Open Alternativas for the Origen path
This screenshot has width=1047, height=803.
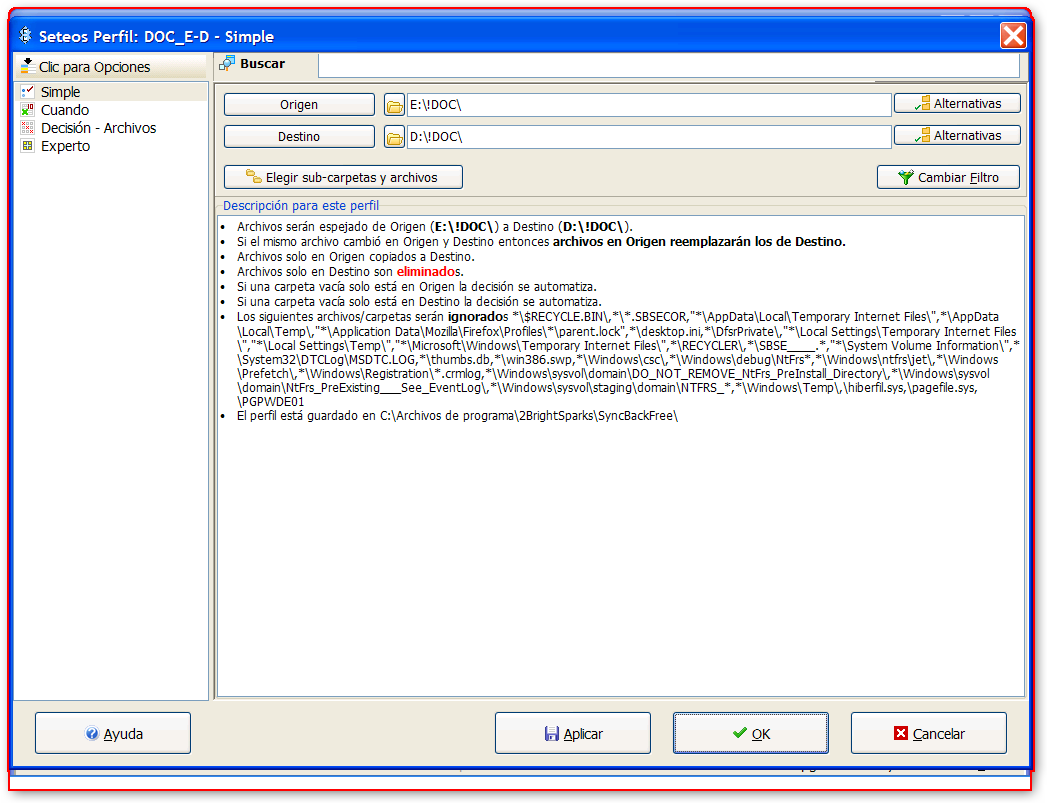[957, 103]
